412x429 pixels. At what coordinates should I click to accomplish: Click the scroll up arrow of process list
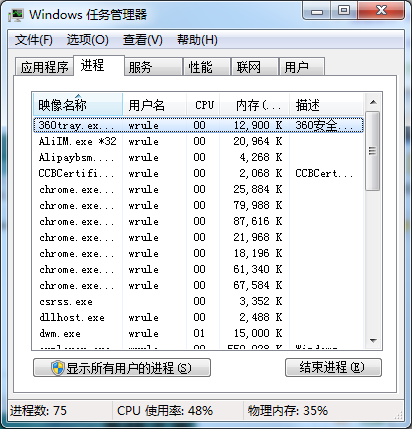[373, 102]
